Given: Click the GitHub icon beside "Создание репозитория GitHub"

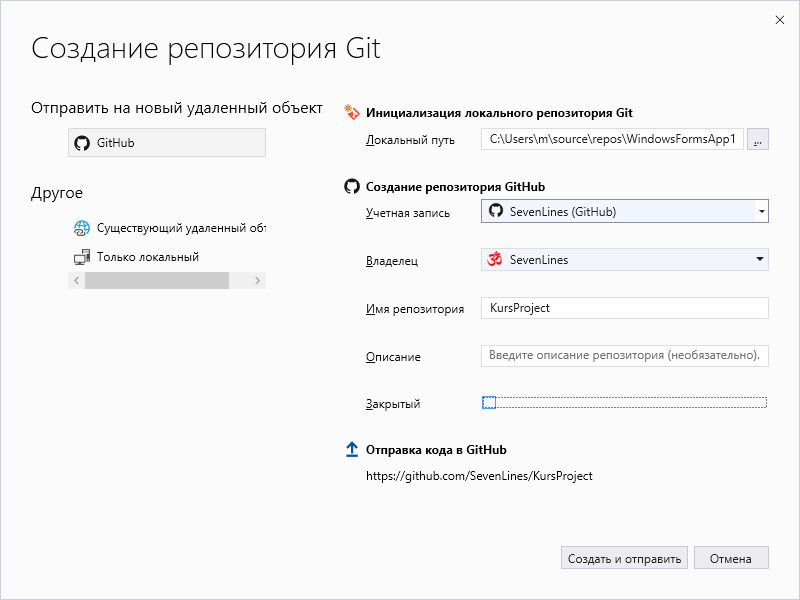Looking at the screenshot, I should 352,186.
